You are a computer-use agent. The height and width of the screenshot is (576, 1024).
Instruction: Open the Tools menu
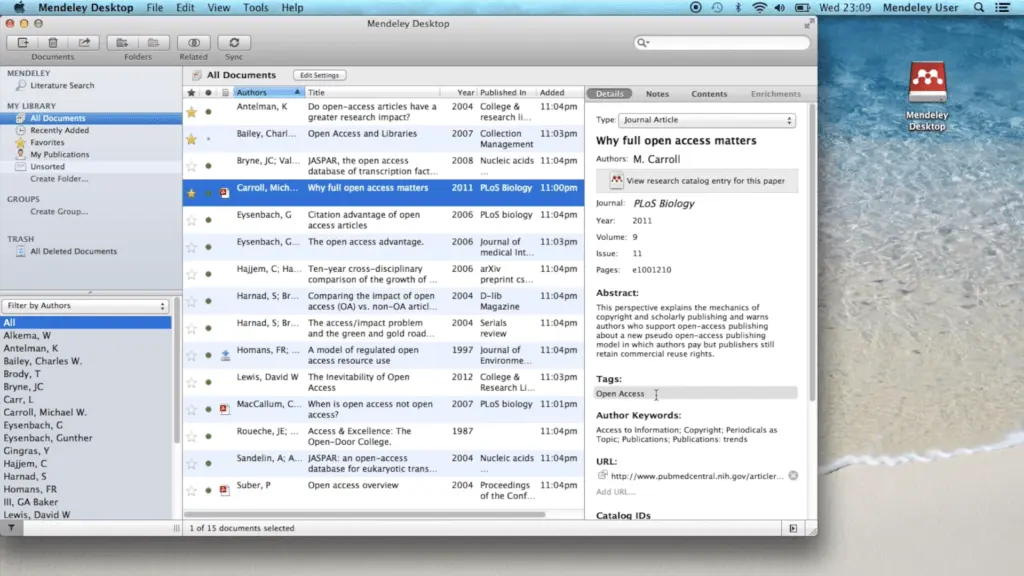click(255, 8)
